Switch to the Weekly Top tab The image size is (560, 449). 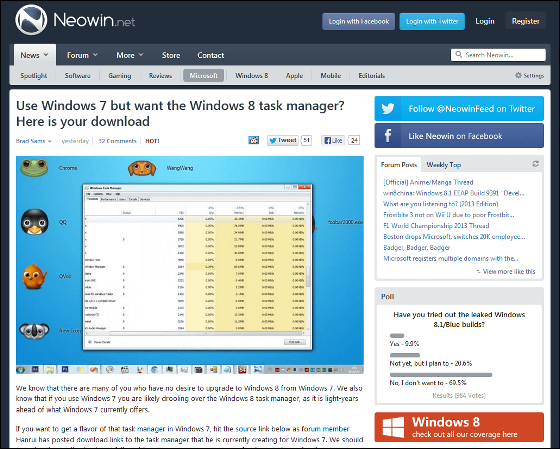point(444,165)
